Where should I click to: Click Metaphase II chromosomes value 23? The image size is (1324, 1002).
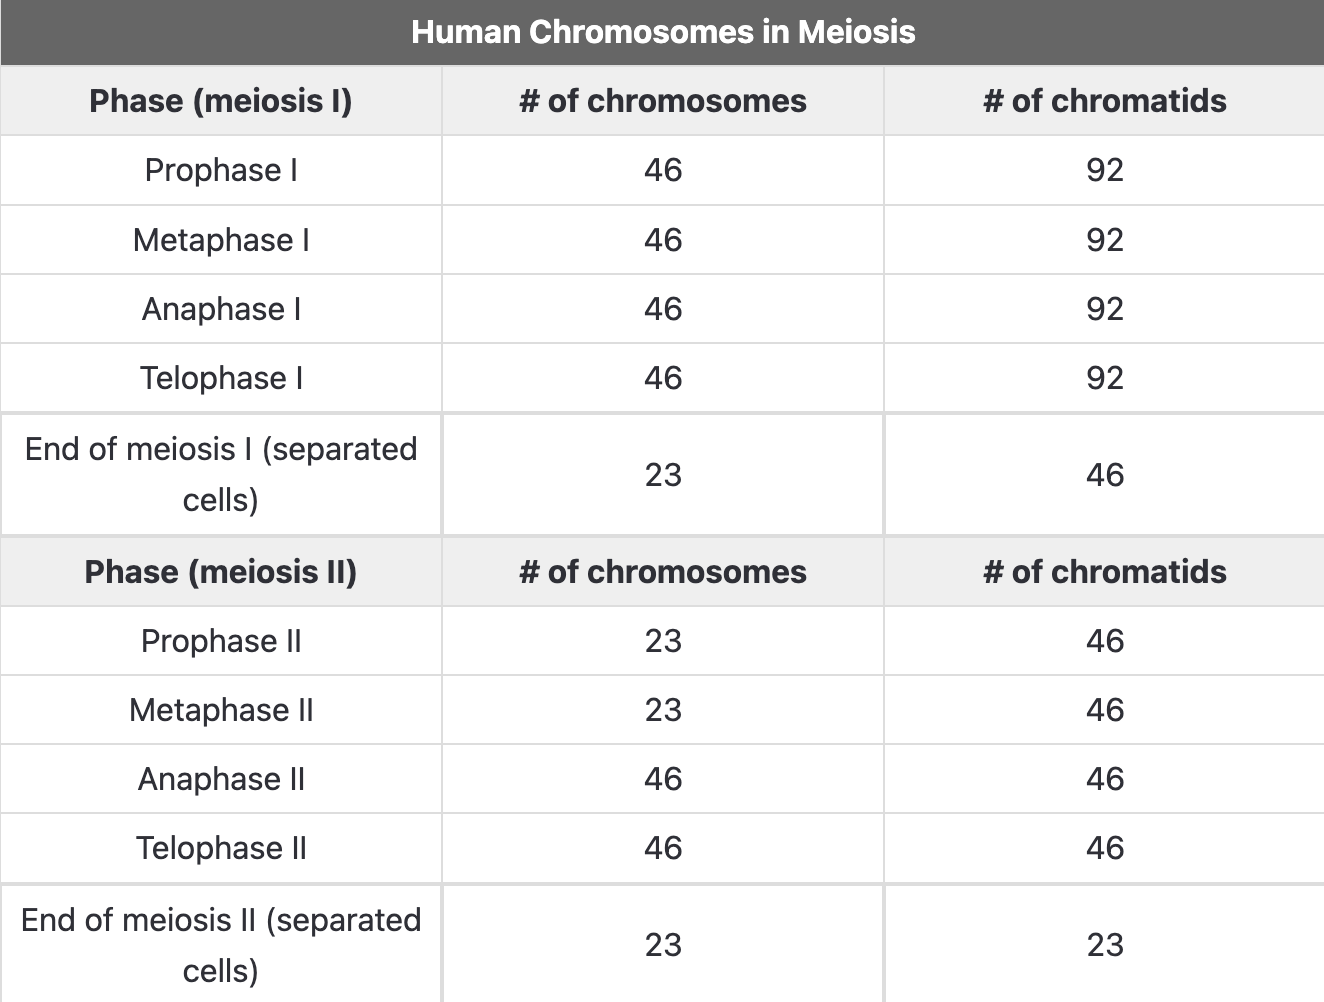[x=663, y=710]
